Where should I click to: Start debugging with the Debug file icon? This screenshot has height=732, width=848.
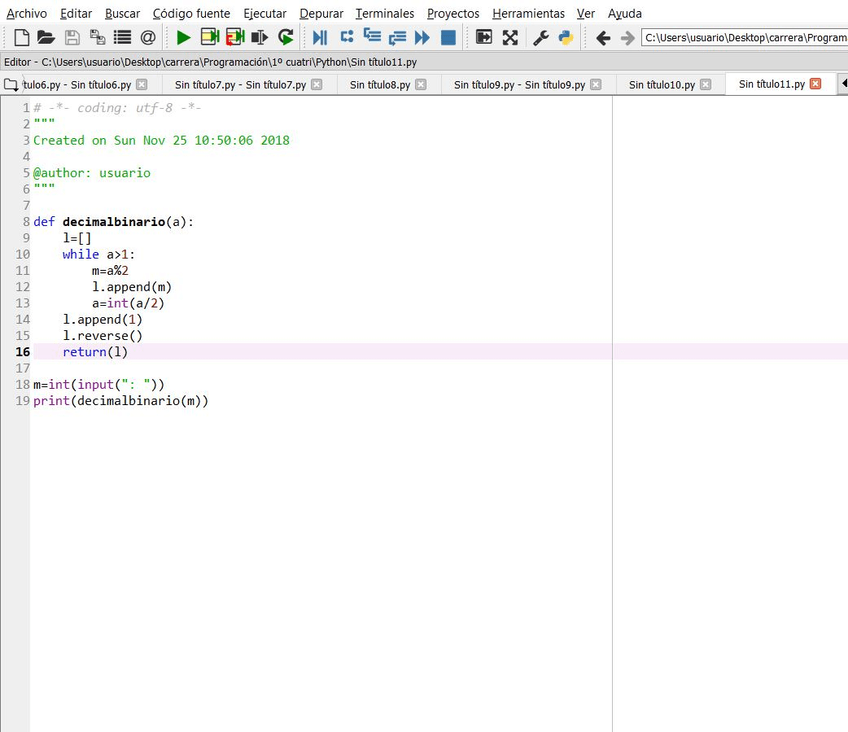click(x=320, y=38)
